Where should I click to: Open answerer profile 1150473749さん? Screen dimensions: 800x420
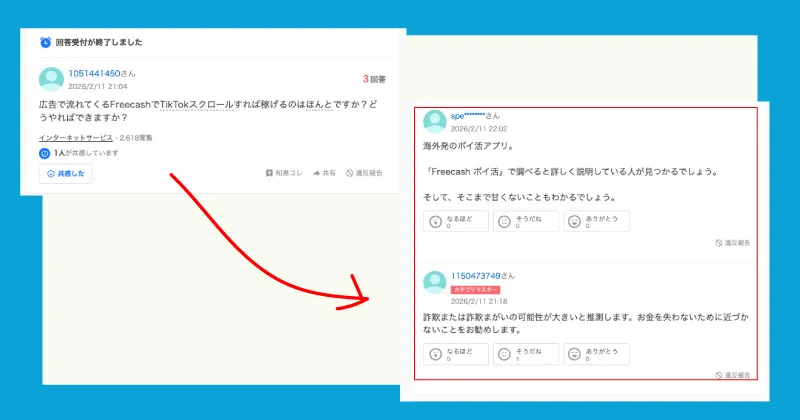click(x=483, y=276)
